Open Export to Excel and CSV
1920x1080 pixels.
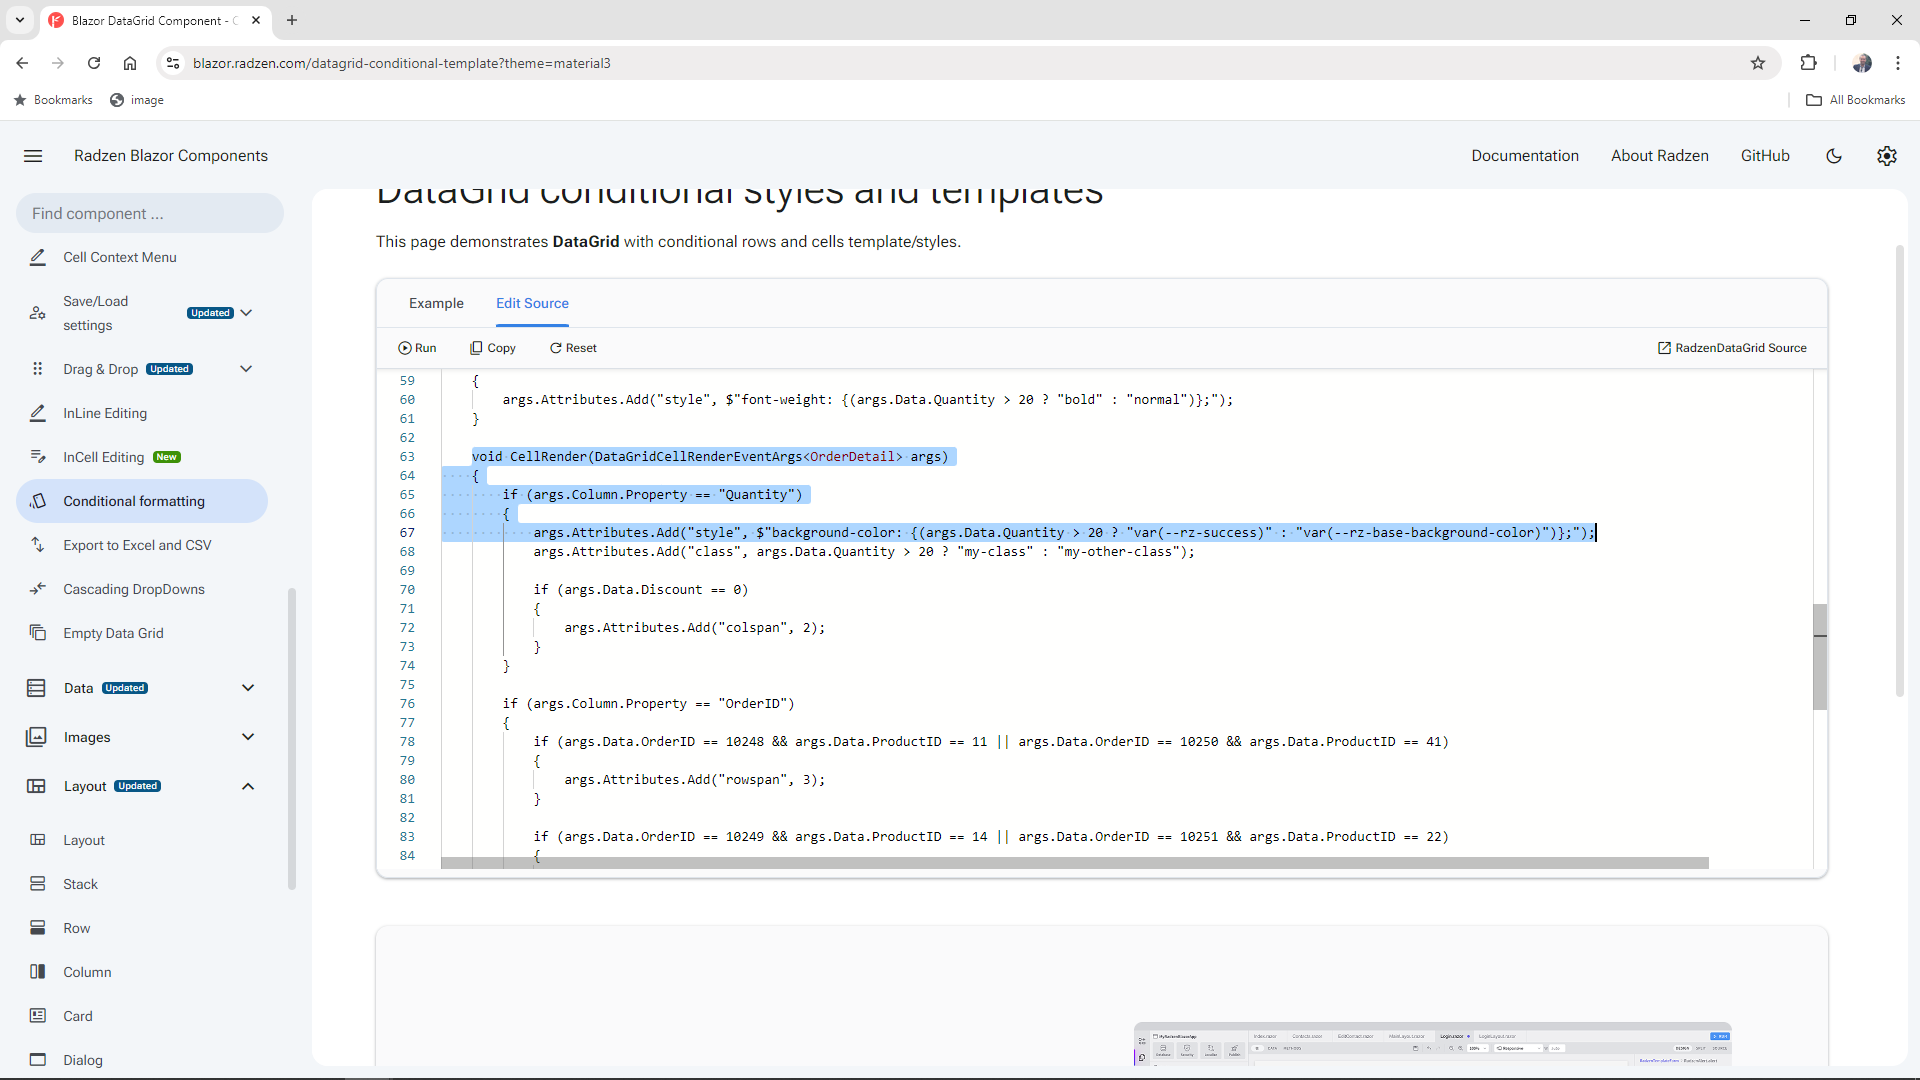tap(137, 545)
